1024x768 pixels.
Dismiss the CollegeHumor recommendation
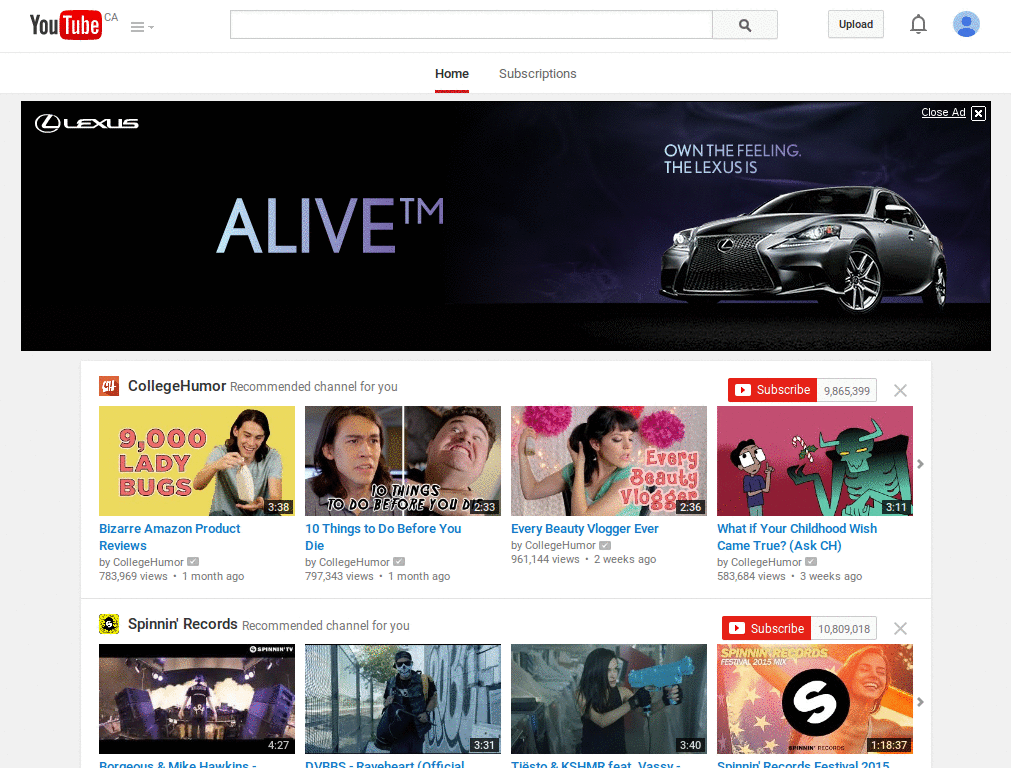pyautogui.click(x=900, y=391)
